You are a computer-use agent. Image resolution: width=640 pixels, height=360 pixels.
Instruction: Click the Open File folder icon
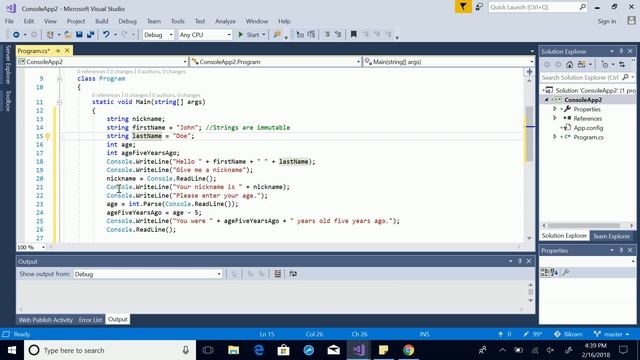click(x=68, y=35)
